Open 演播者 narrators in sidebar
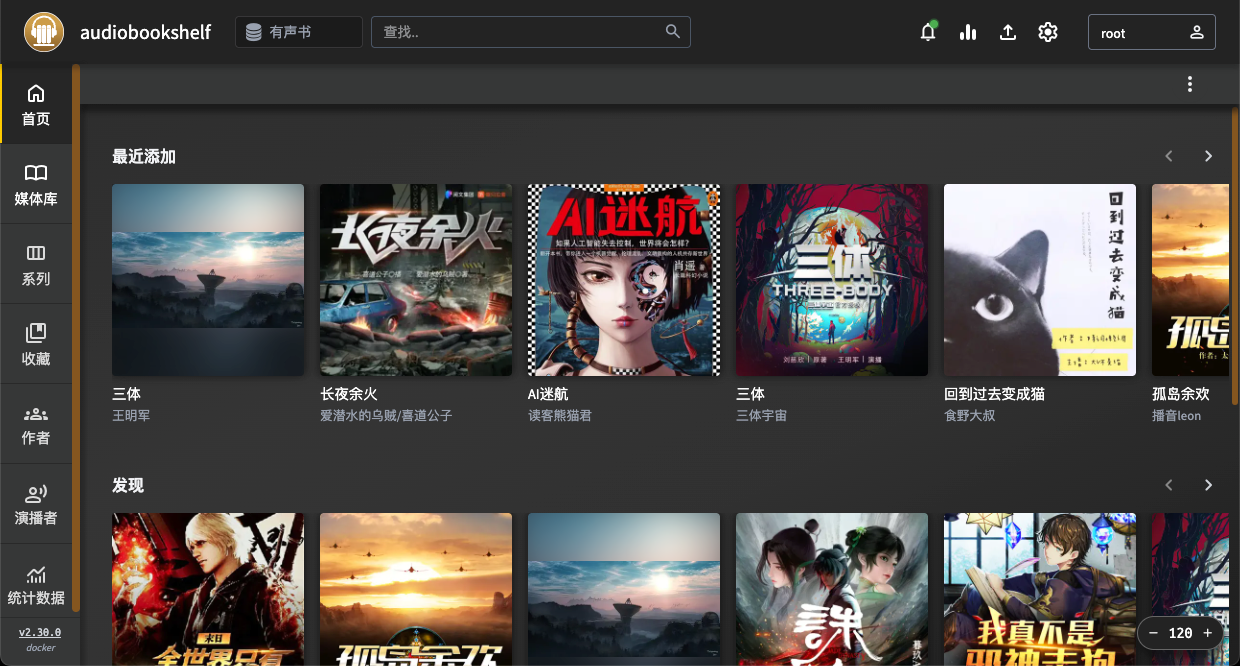 tap(36, 504)
